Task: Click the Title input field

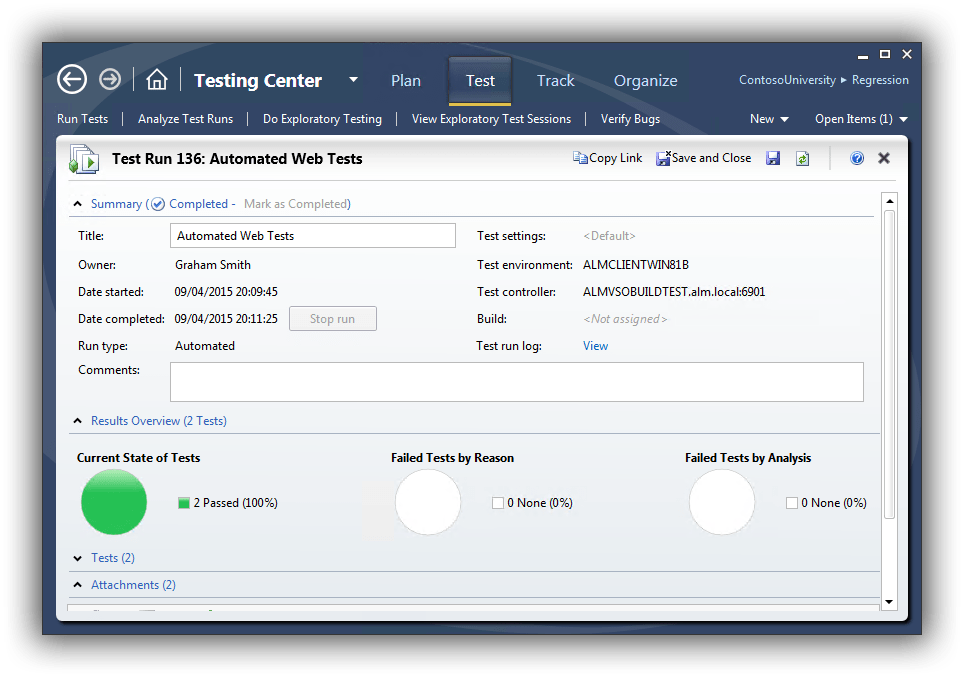Action: (313, 236)
